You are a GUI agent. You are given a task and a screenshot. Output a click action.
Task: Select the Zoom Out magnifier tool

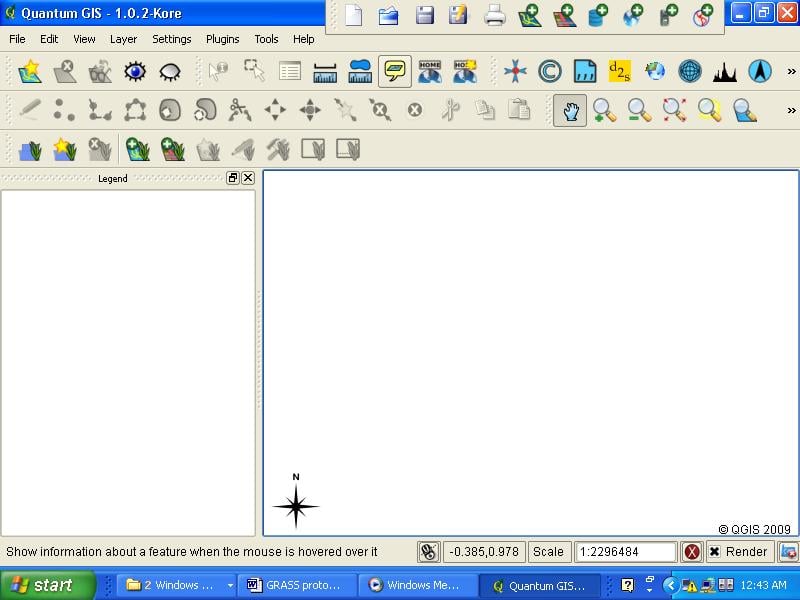tap(639, 110)
